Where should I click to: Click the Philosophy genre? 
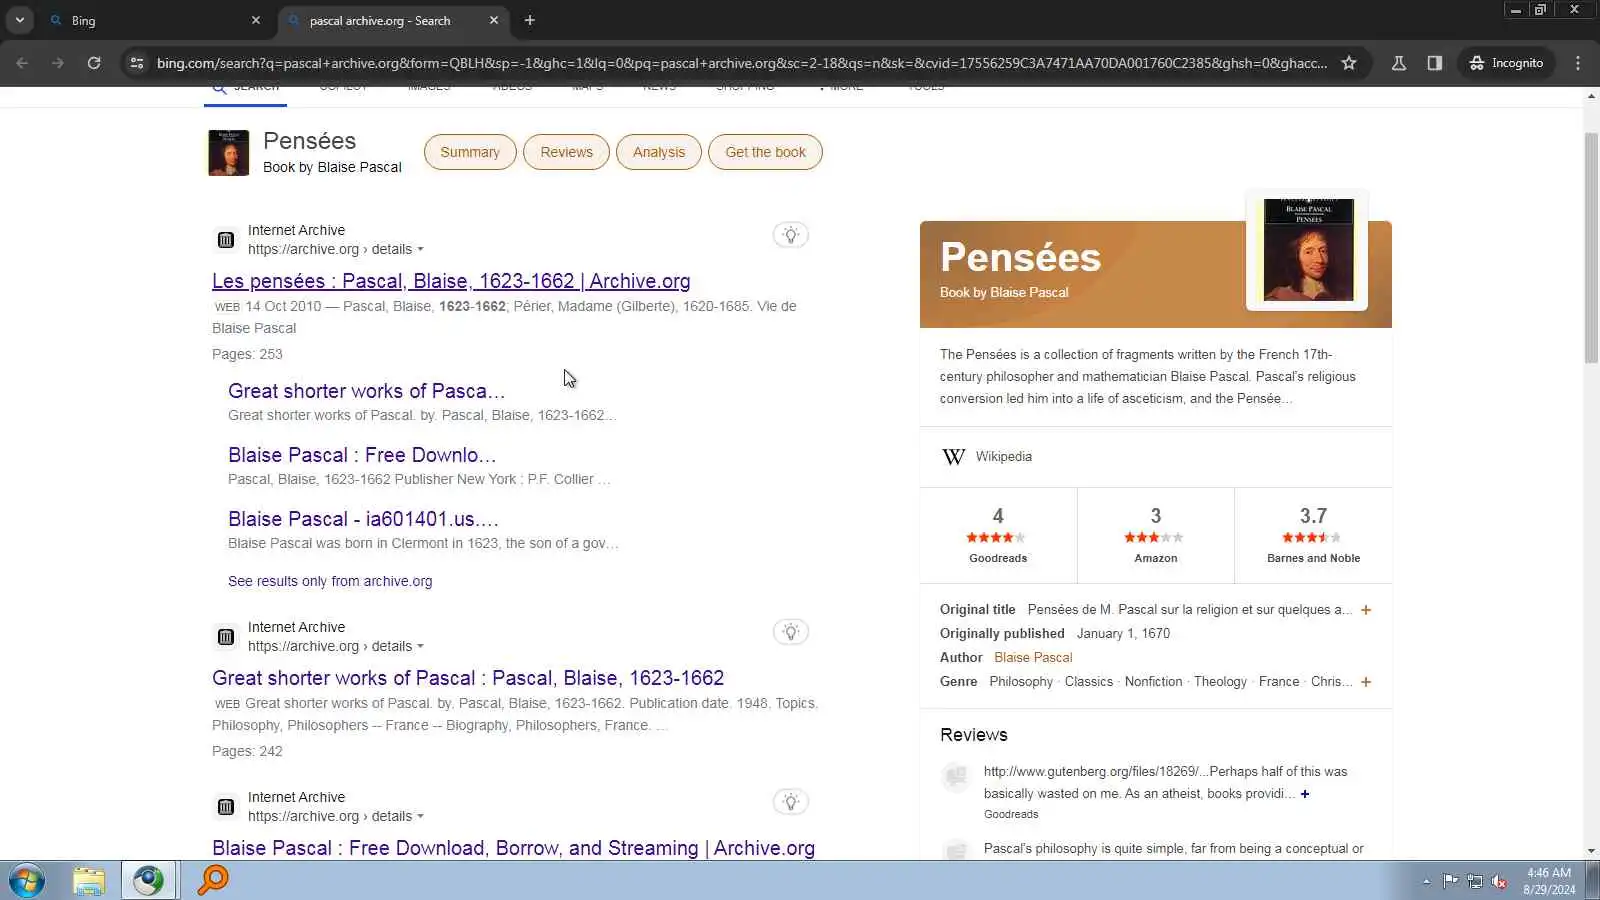1021,682
